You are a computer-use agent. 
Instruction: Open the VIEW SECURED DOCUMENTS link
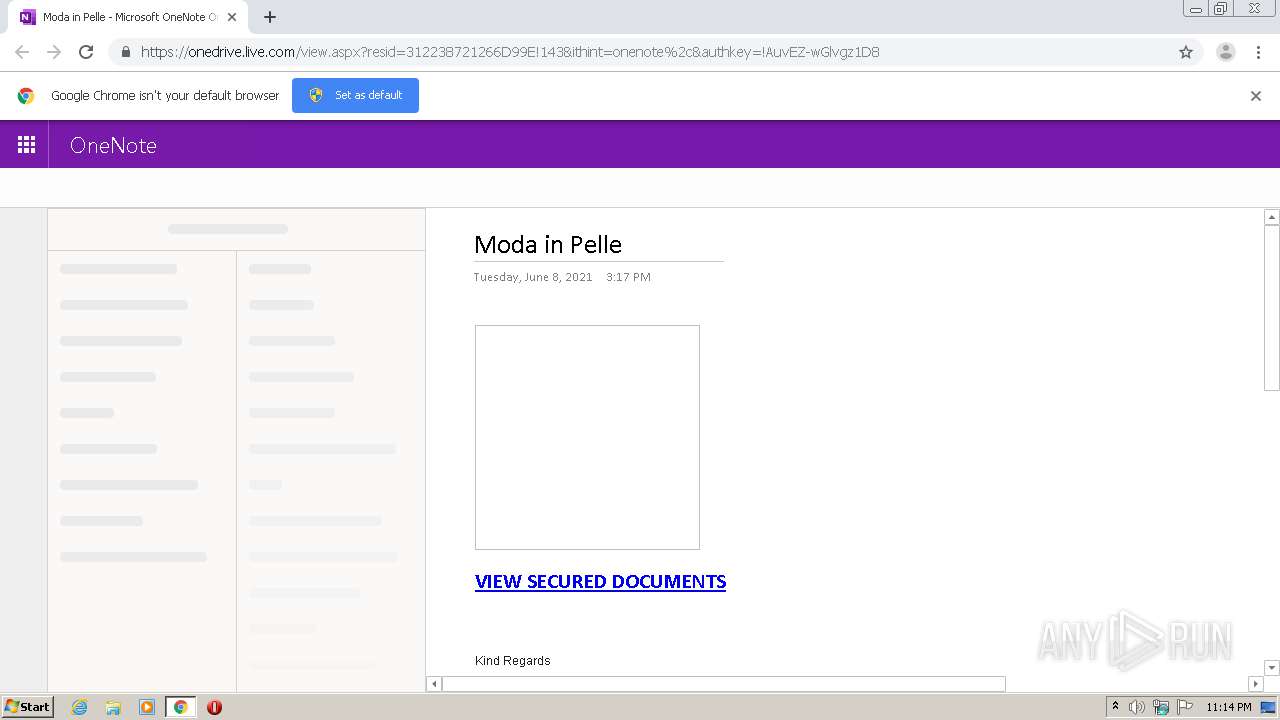point(600,582)
